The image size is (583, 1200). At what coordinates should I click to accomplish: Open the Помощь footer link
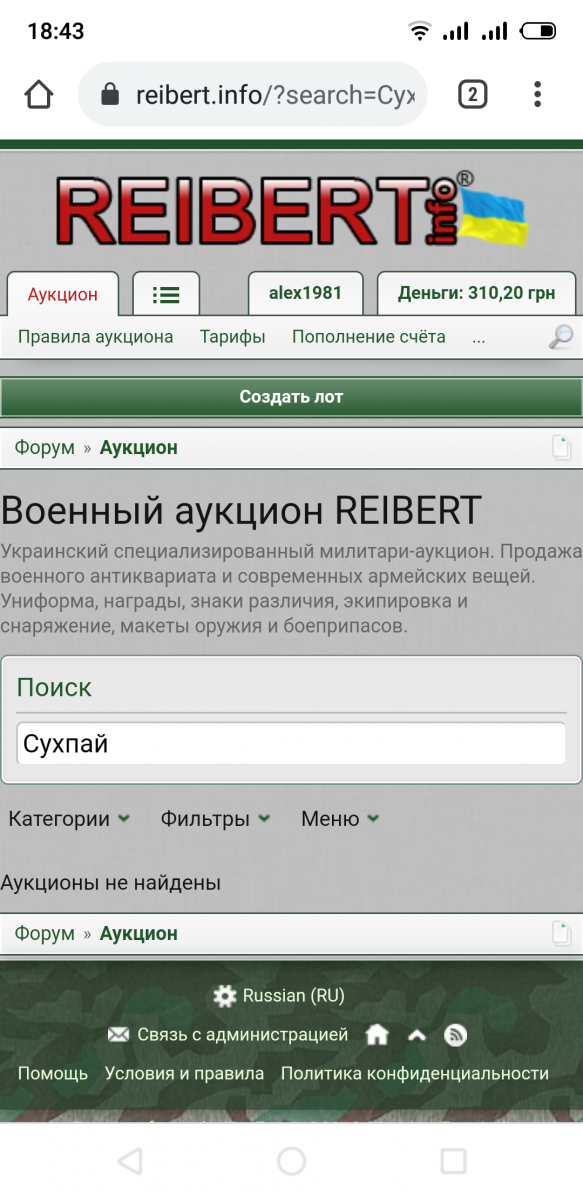pos(53,1074)
